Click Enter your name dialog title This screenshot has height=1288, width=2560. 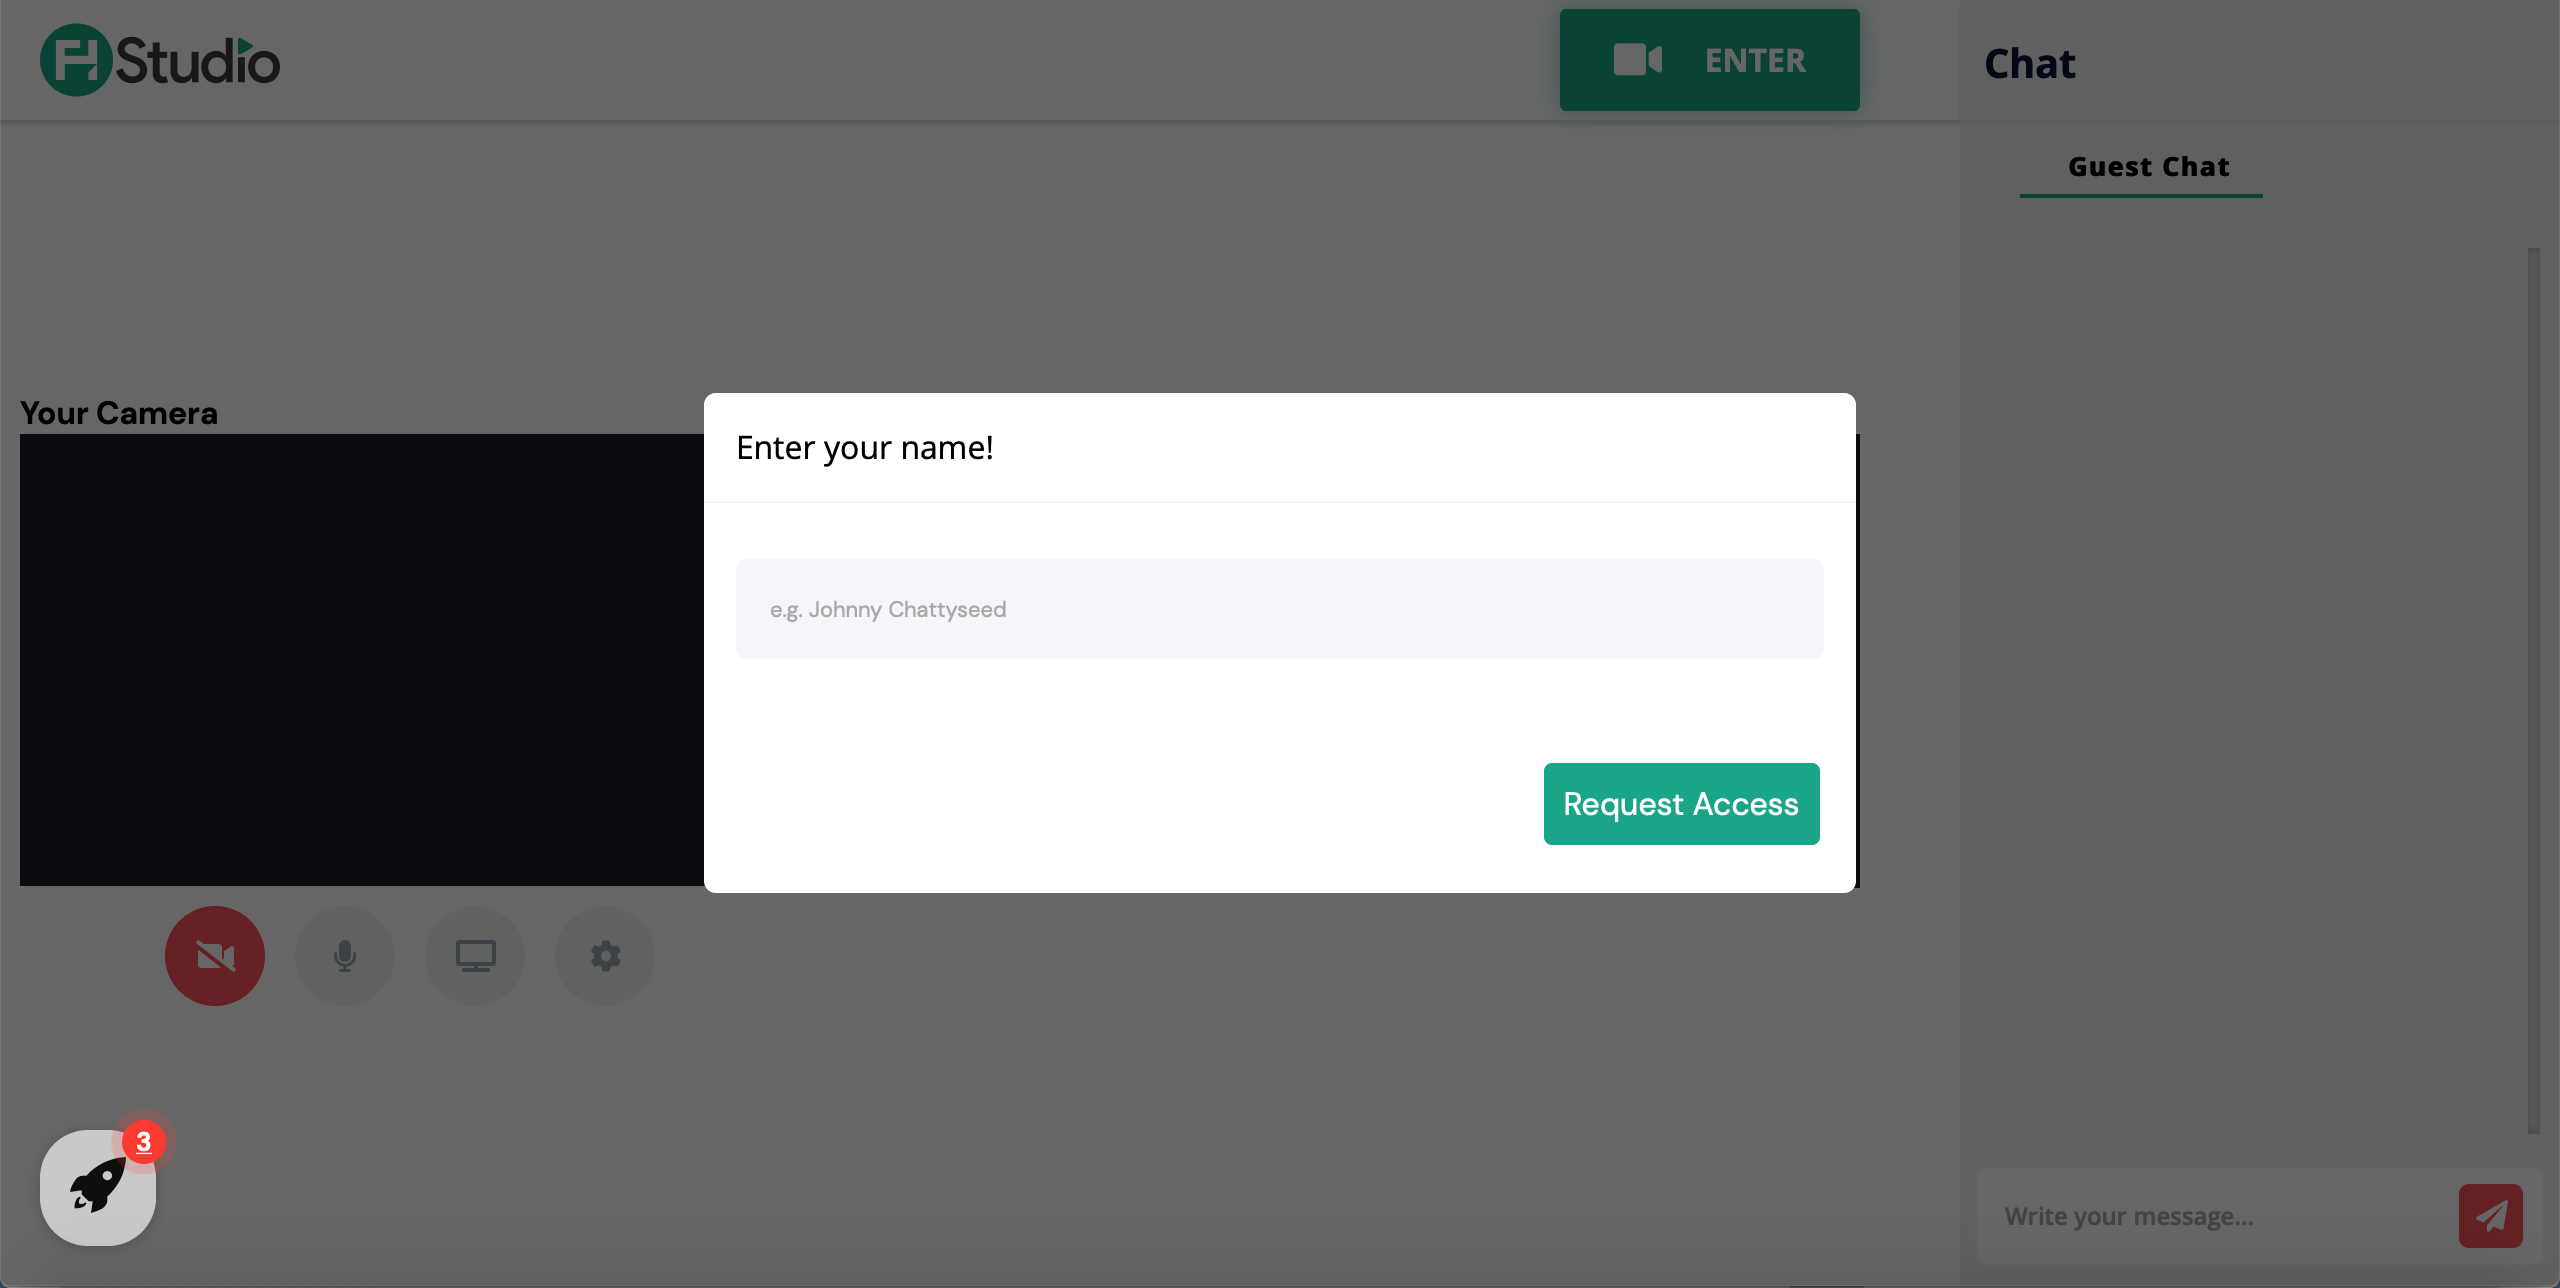[865, 448]
